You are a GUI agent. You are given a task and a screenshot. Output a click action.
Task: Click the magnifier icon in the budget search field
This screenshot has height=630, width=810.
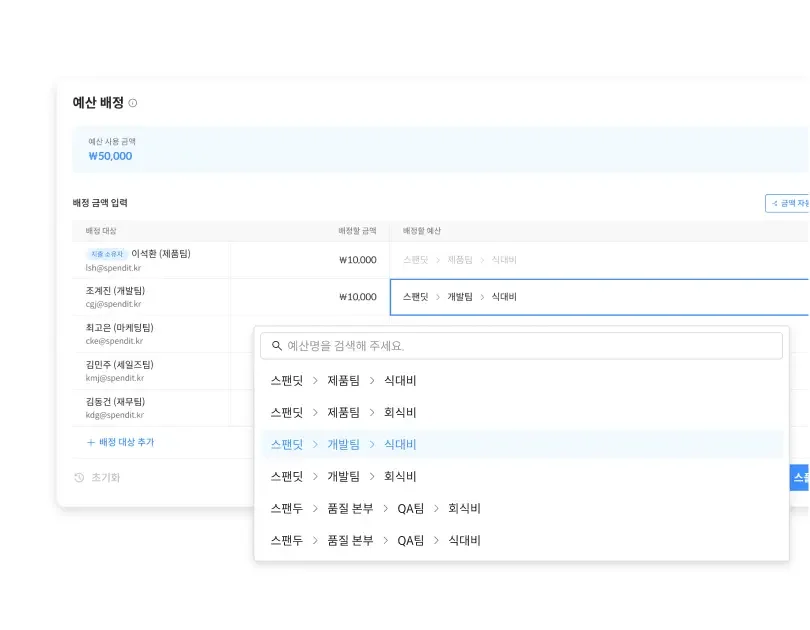tap(274, 345)
